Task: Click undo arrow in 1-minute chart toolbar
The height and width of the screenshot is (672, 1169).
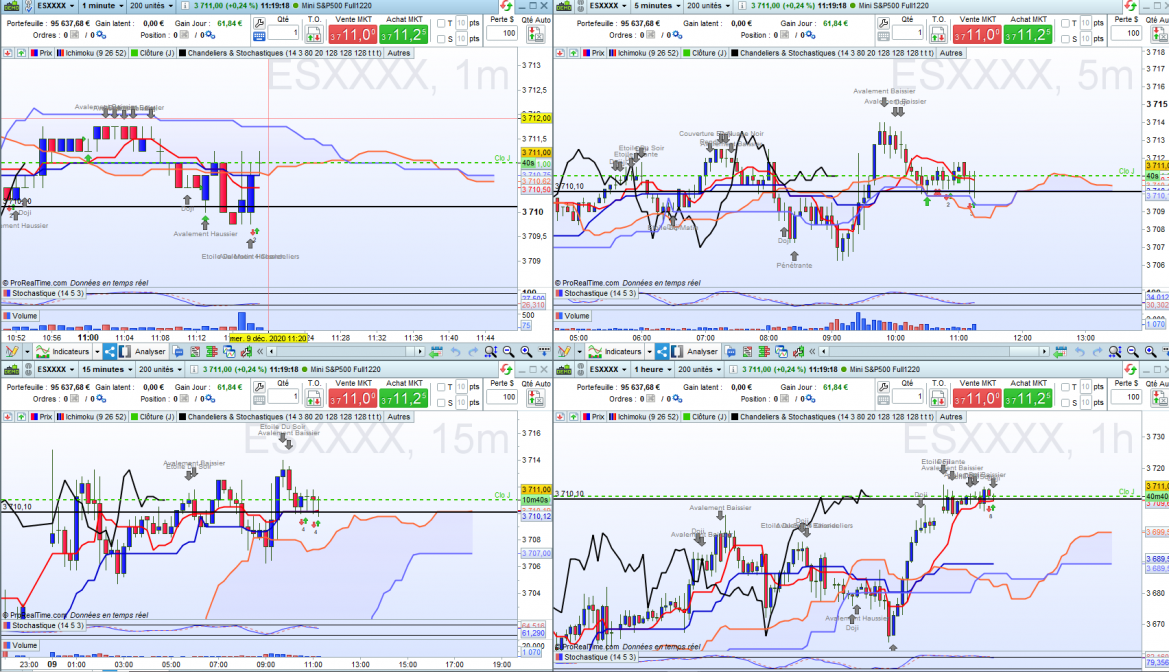Action: point(455,352)
